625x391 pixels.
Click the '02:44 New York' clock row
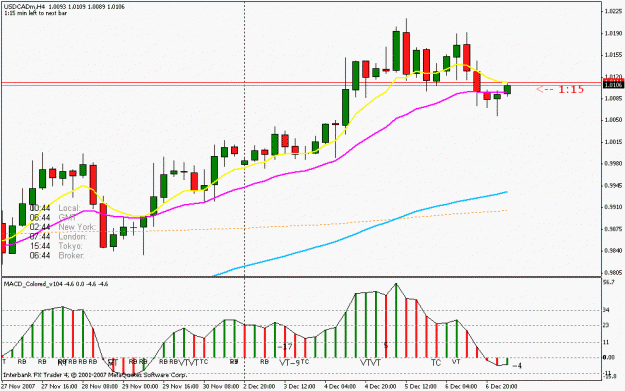63,227
